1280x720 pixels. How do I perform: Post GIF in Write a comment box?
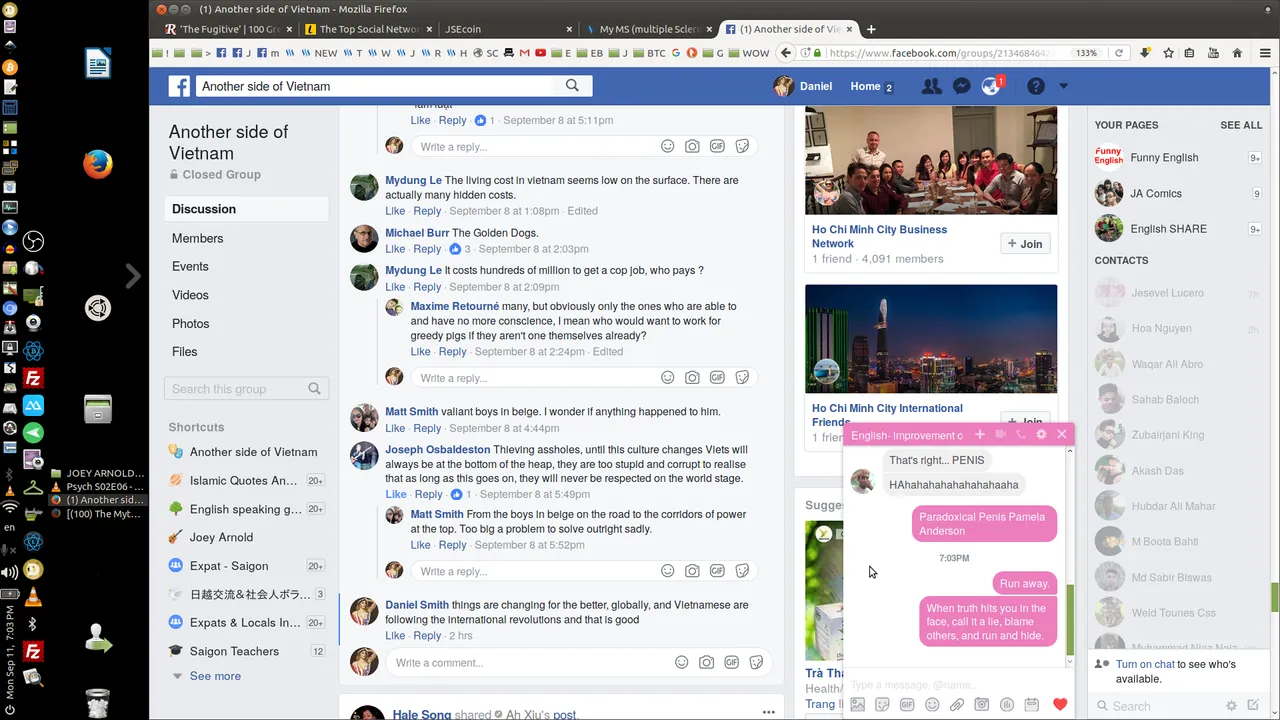coord(731,662)
